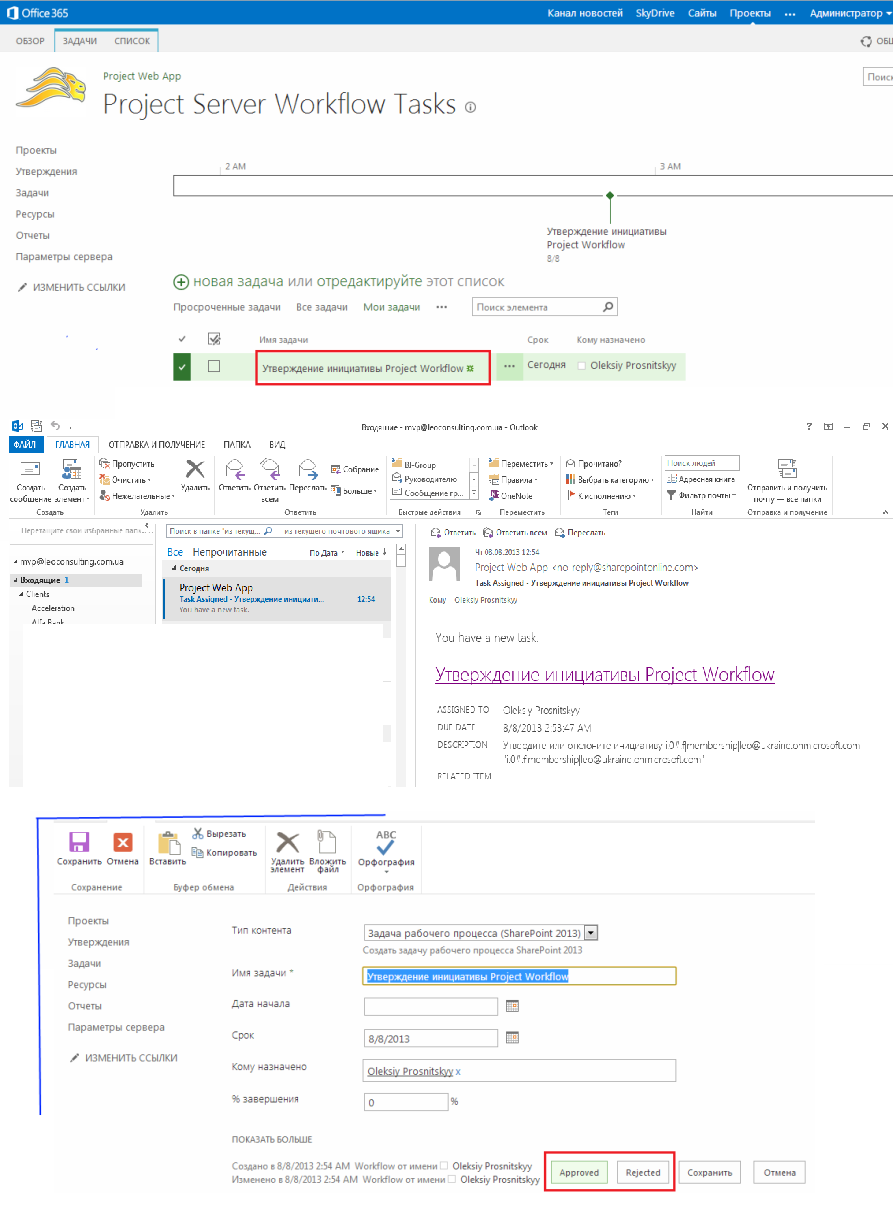Click Ответить in the Outlook ribbon

234,475
